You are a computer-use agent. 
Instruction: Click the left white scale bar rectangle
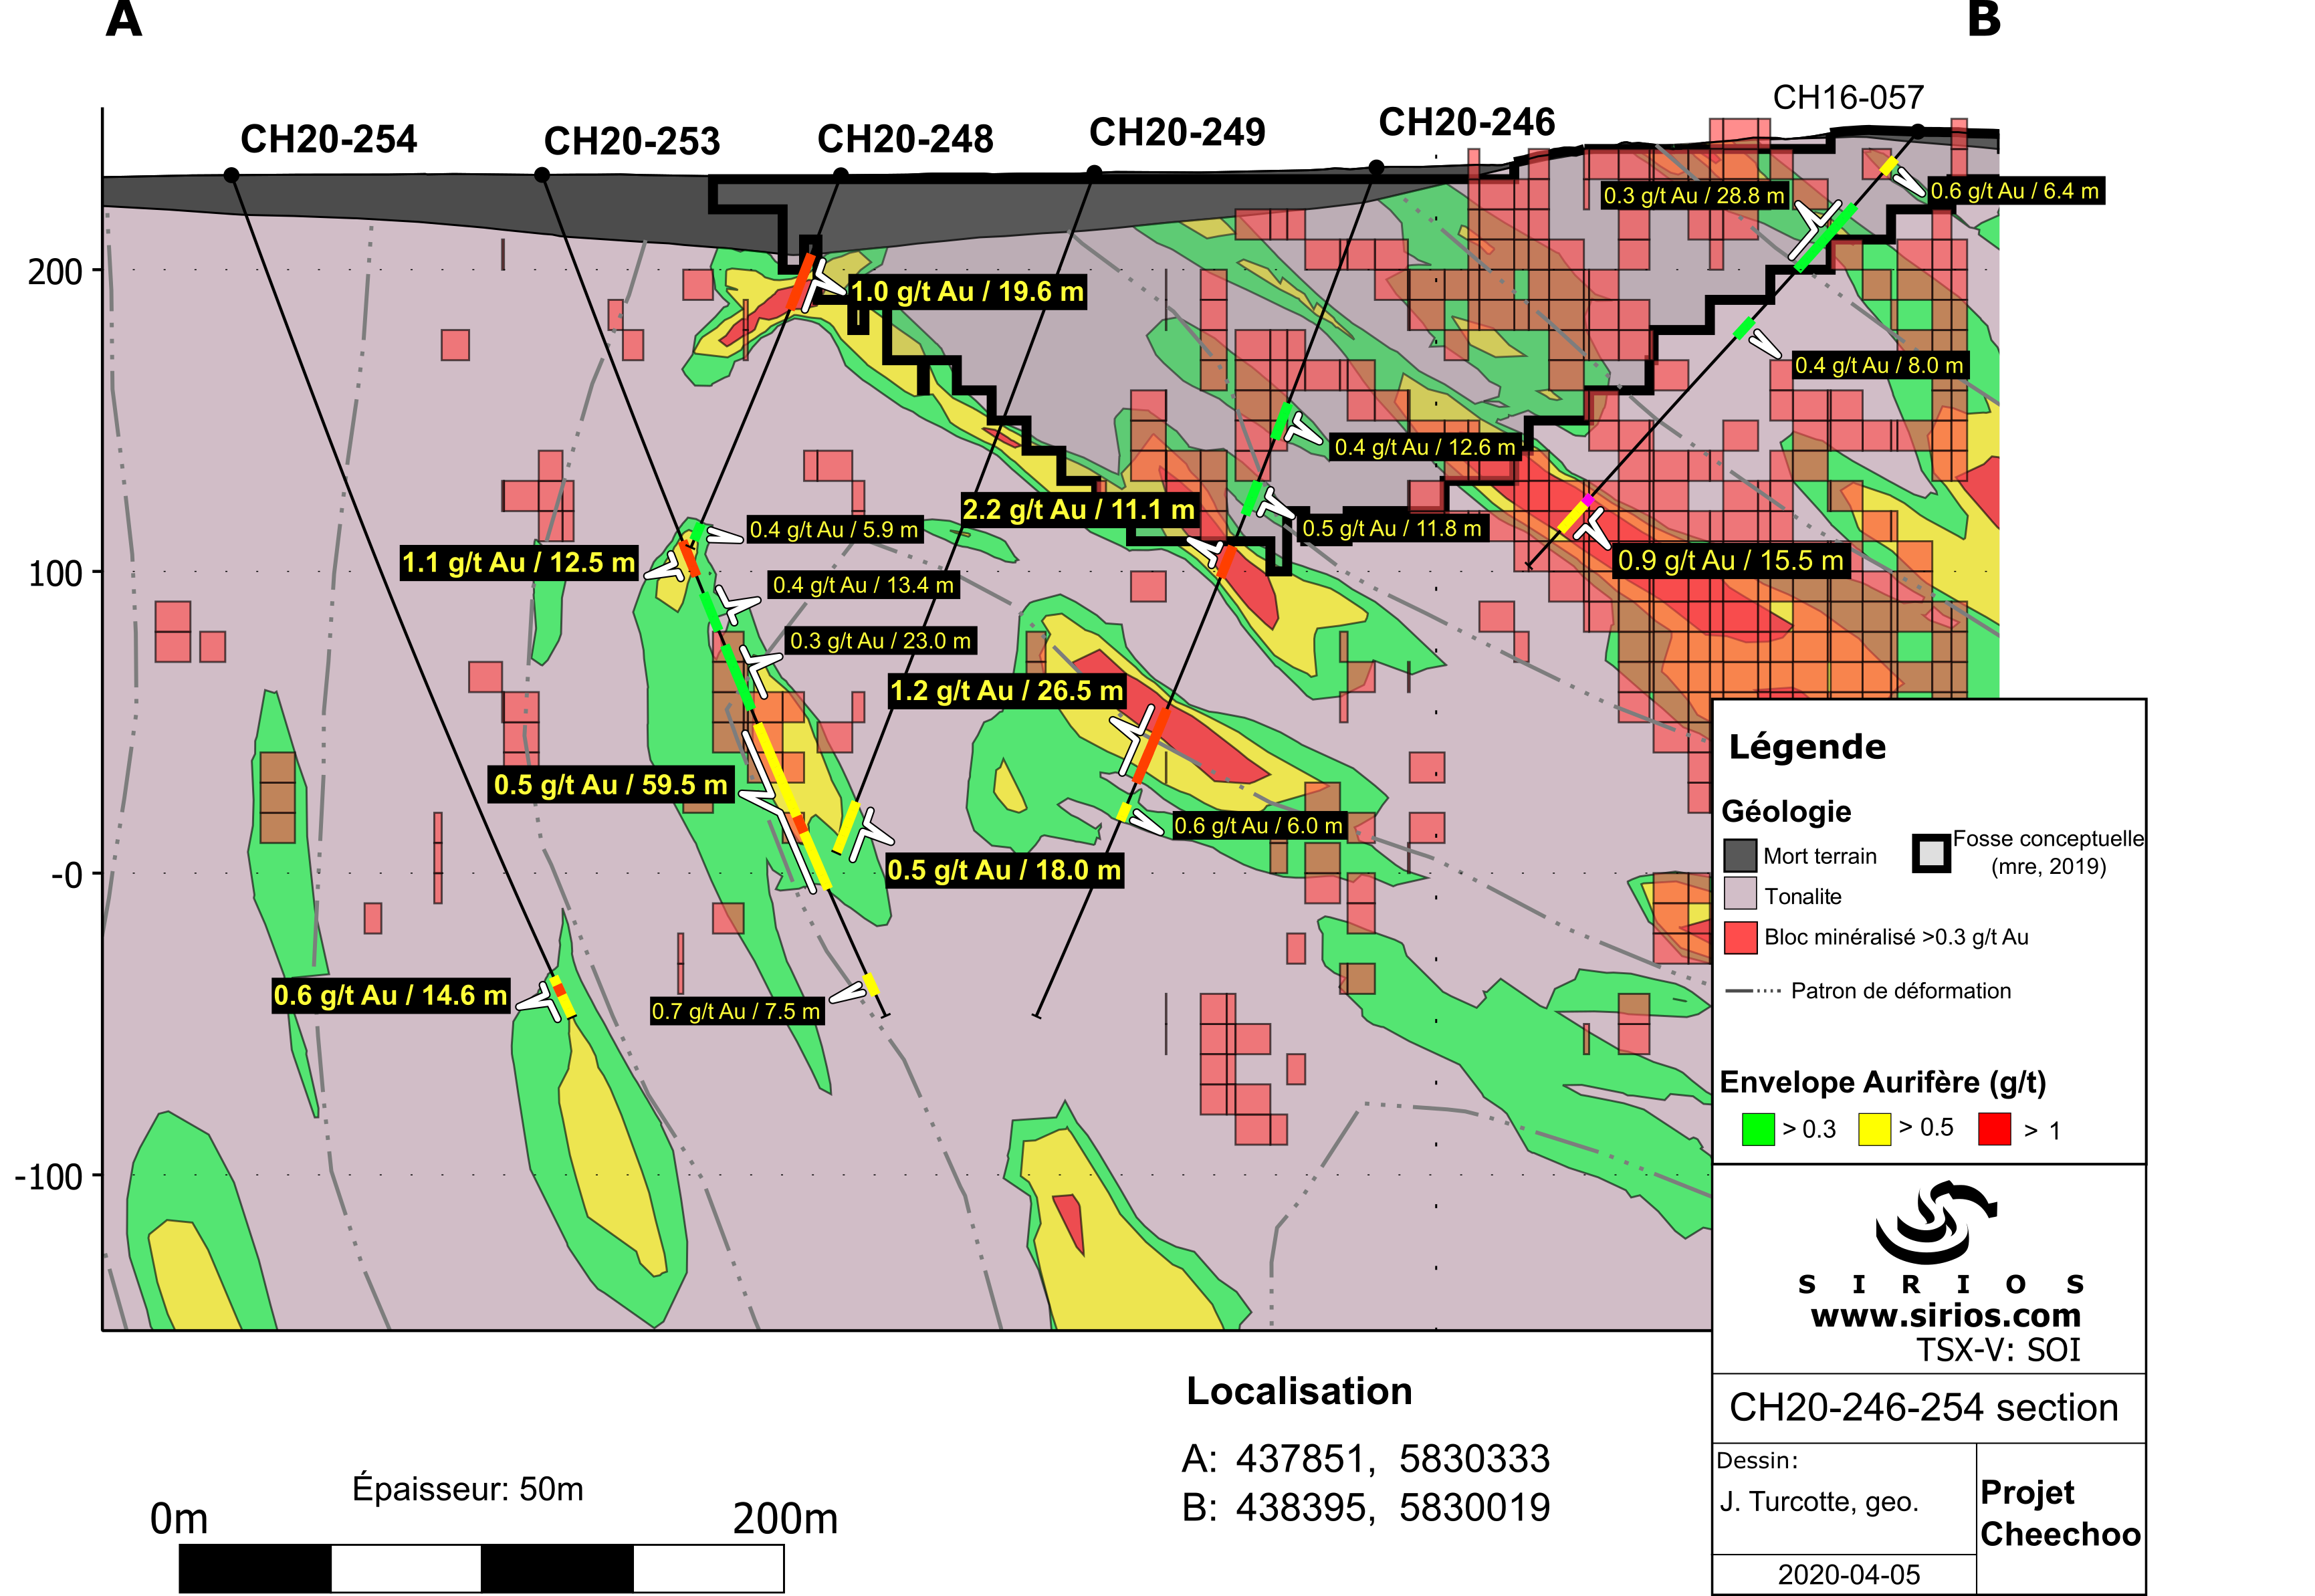[x=406, y=1568]
